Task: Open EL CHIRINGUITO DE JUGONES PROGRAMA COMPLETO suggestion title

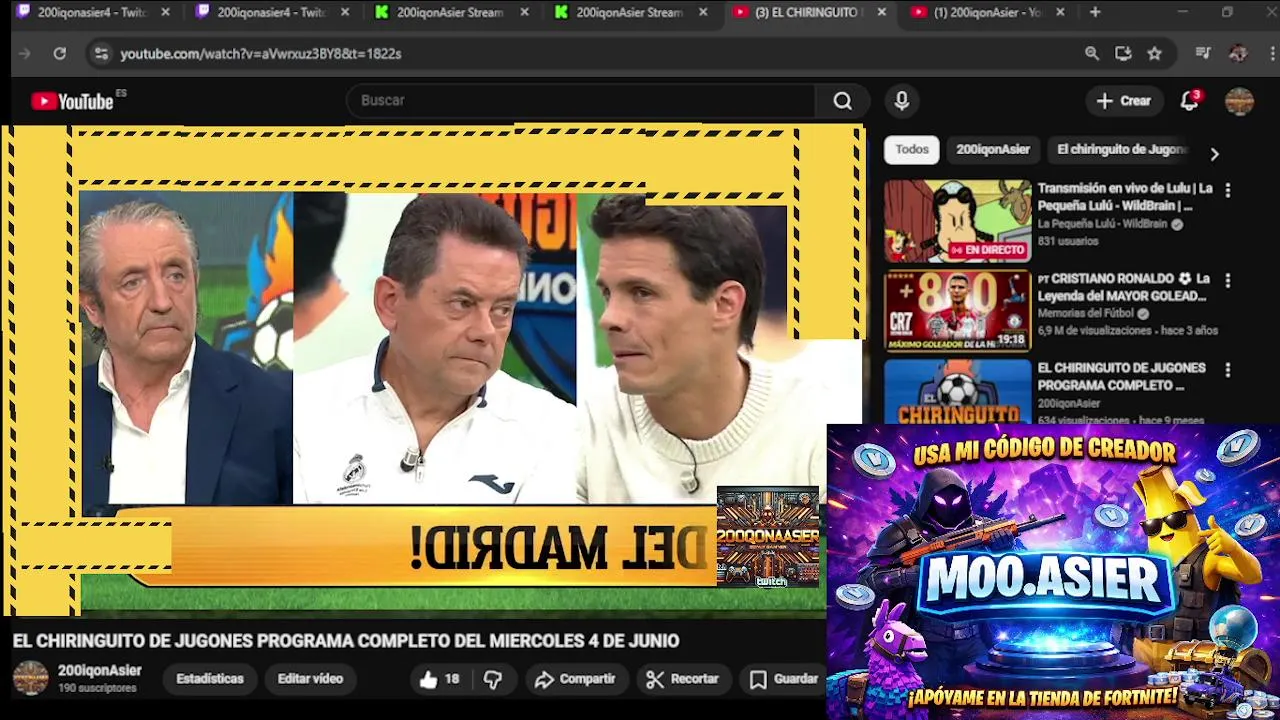Action: (1121, 377)
